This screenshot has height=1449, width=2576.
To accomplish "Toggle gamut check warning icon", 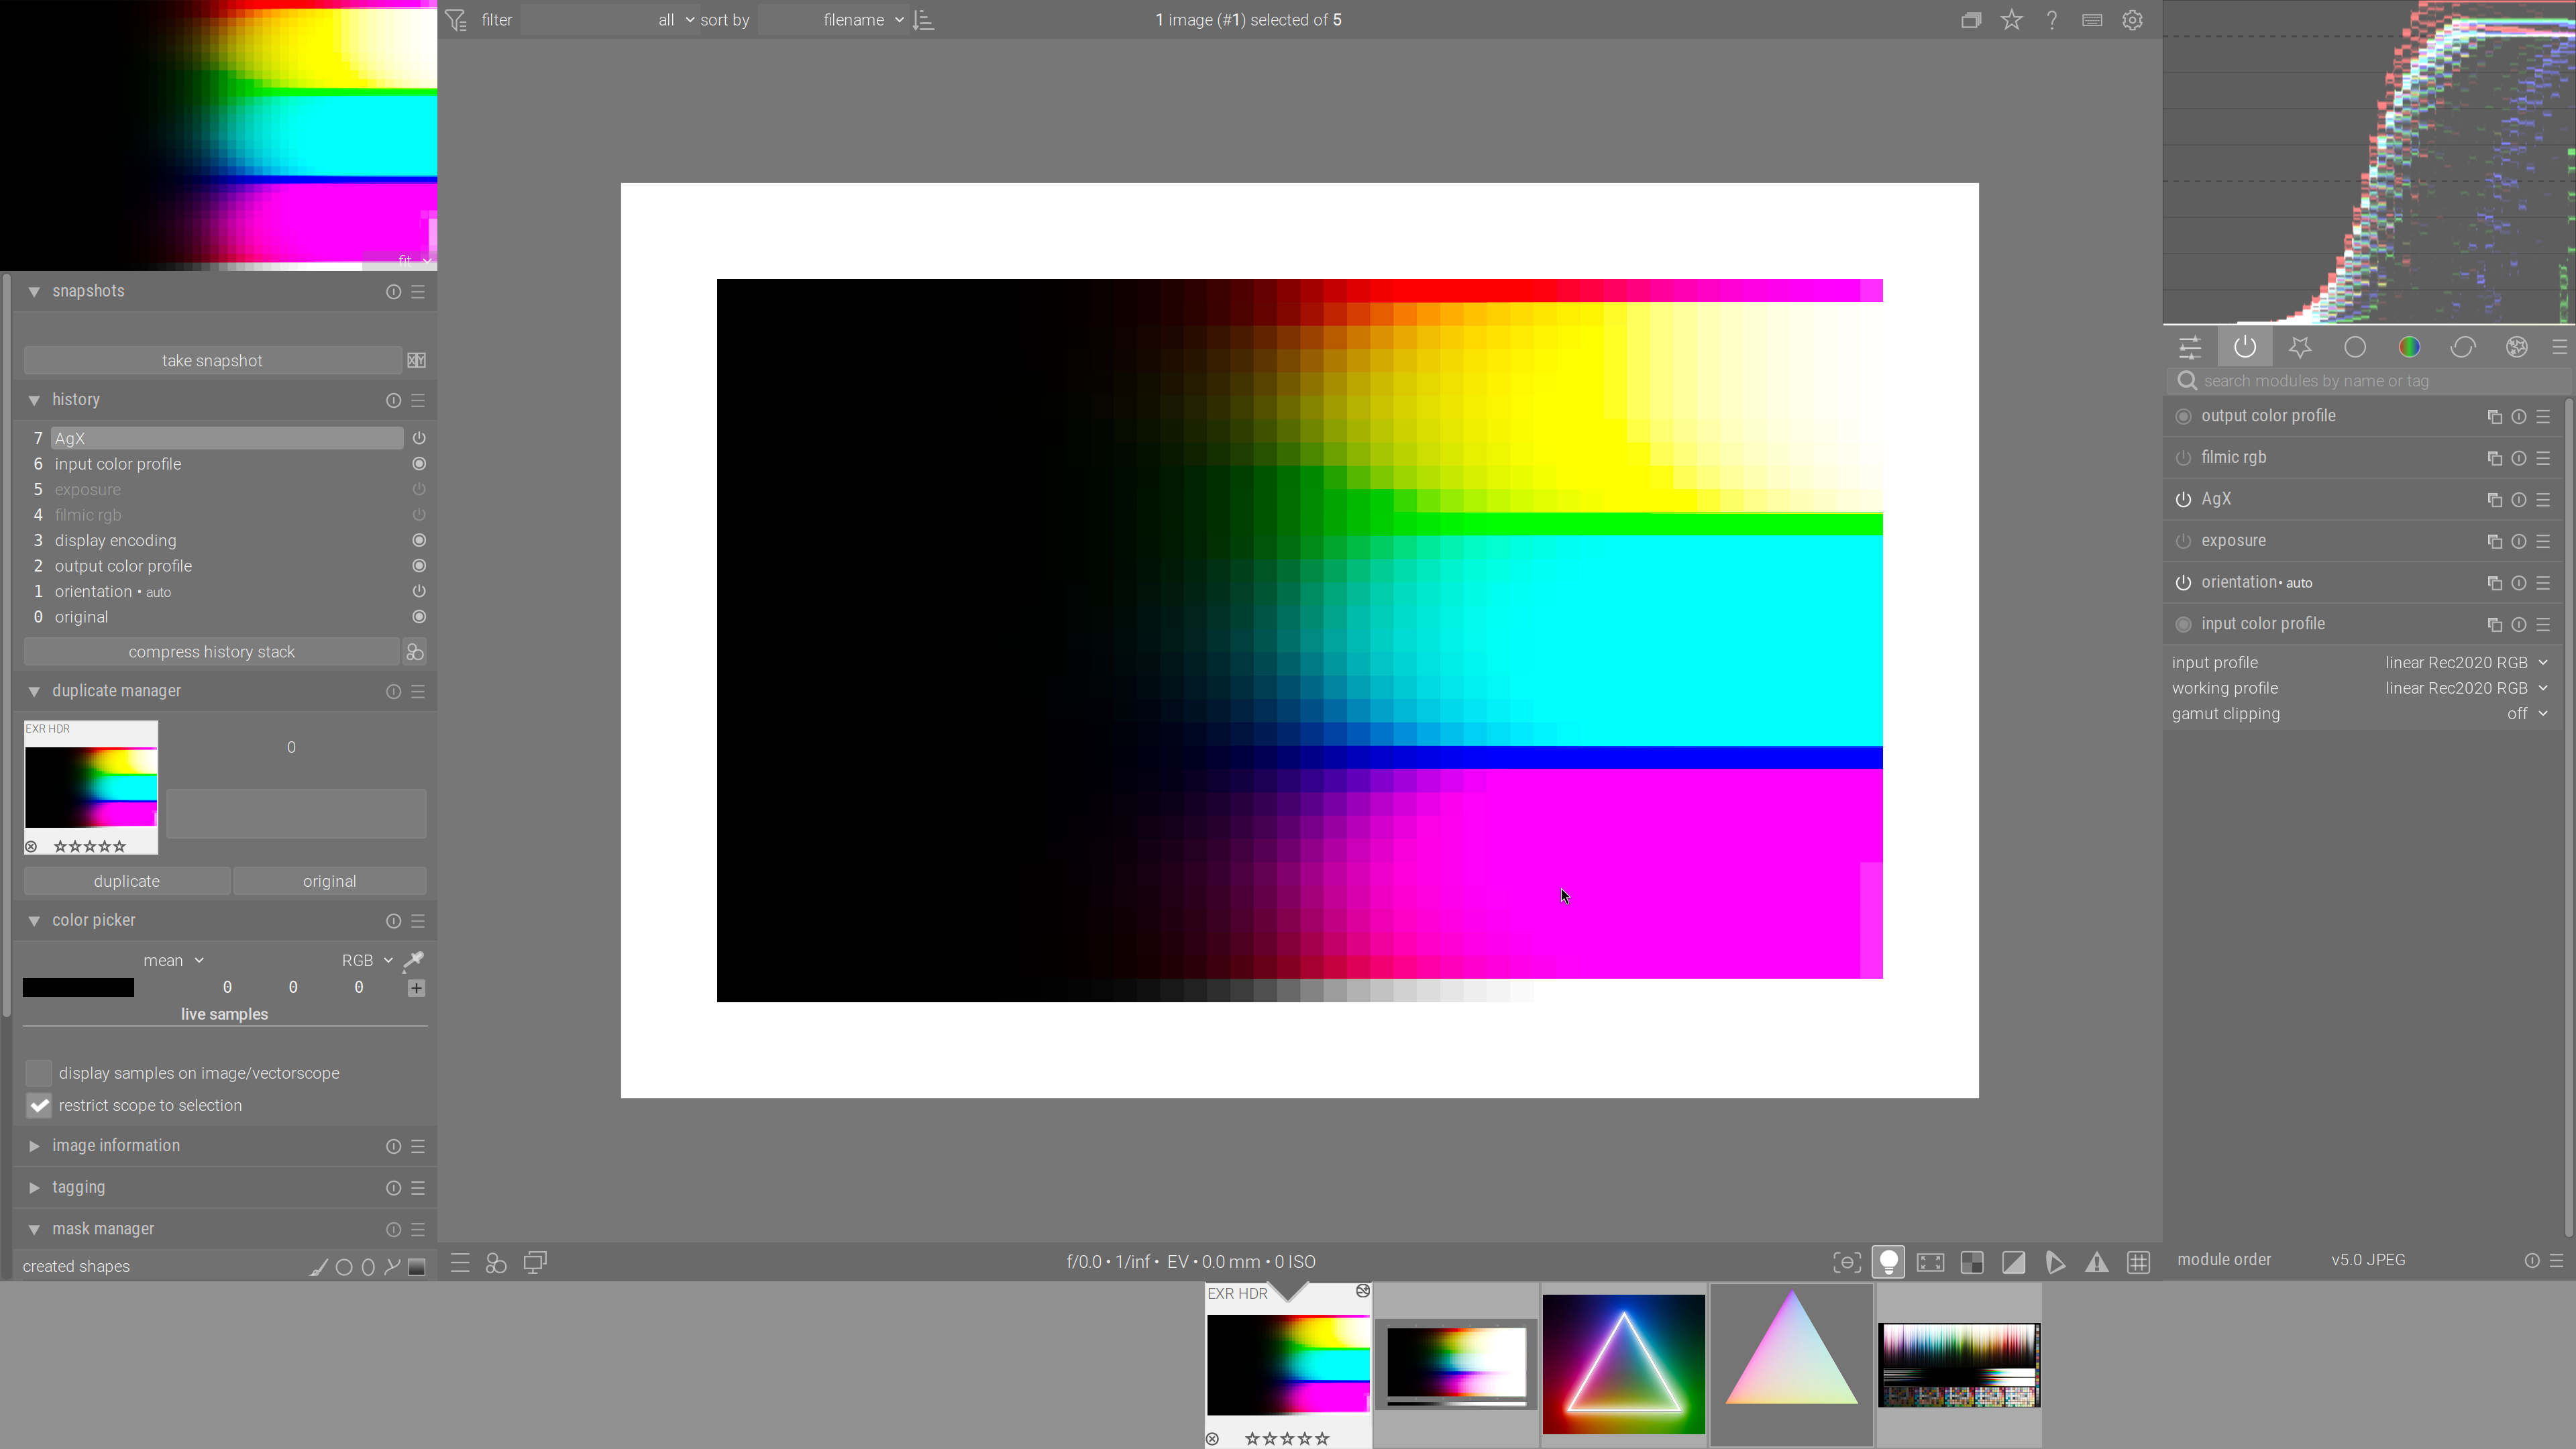I will 2096,1262.
